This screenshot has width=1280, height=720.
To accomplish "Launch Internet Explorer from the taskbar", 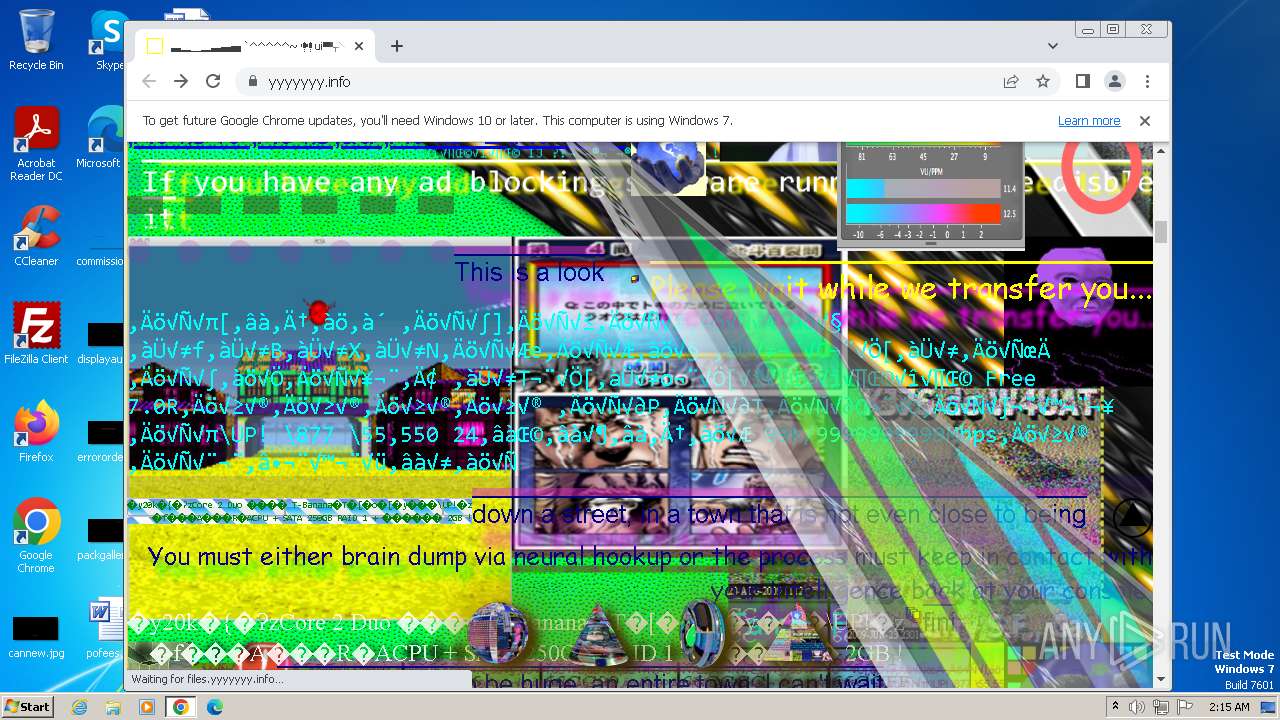I will [x=80, y=707].
